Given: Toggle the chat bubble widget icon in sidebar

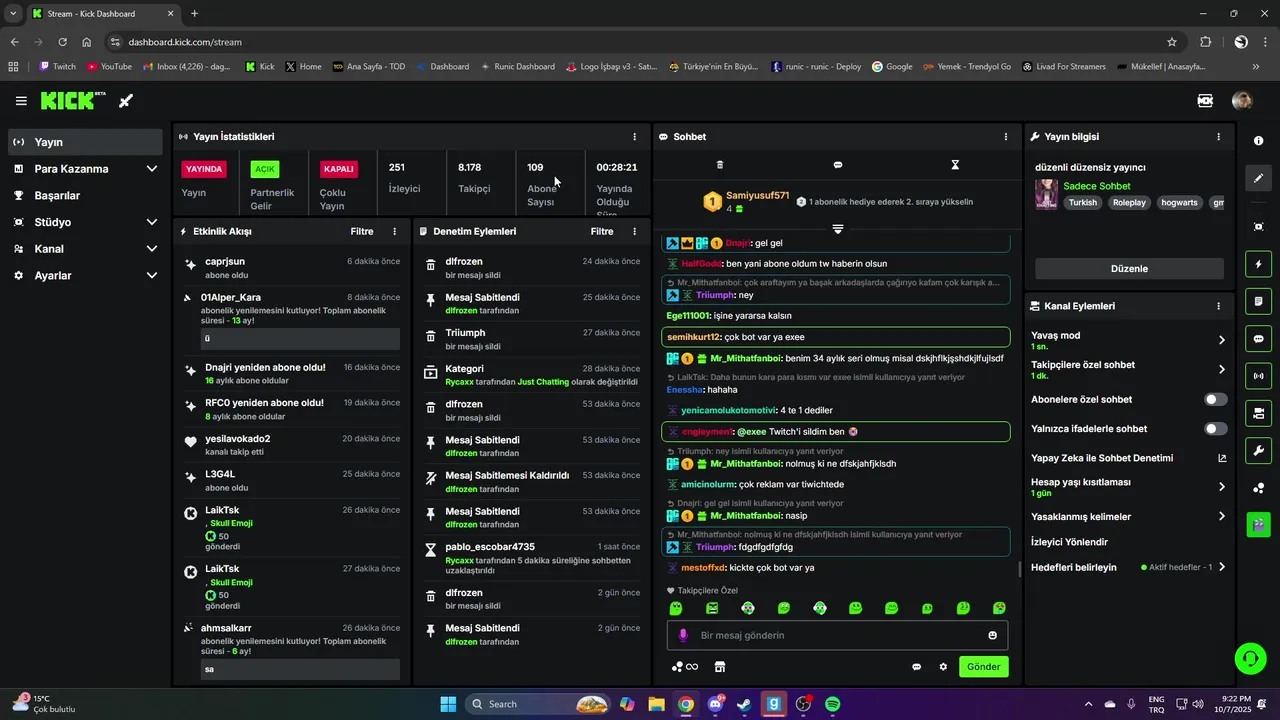Looking at the screenshot, I should pyautogui.click(x=1259, y=339).
